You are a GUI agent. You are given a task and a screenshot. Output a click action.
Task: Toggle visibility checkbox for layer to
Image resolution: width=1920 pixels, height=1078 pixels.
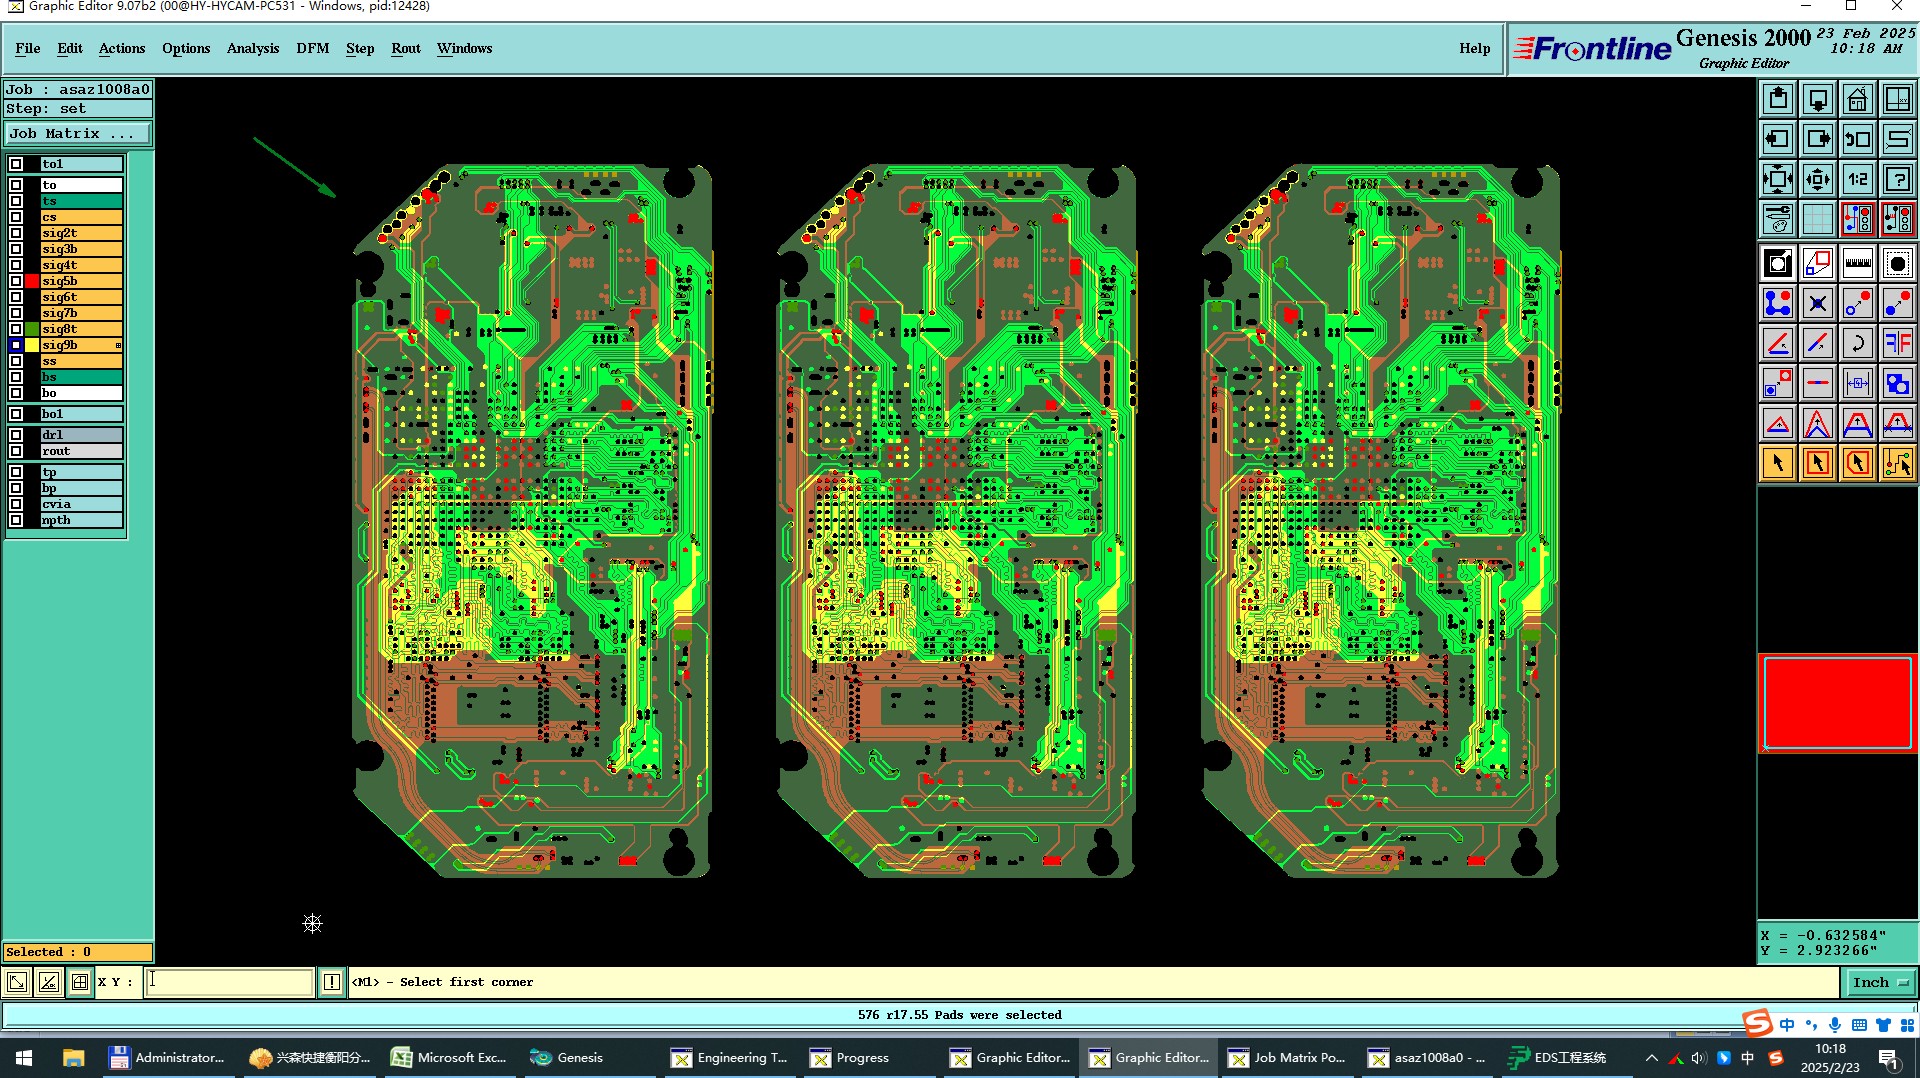[x=16, y=185]
